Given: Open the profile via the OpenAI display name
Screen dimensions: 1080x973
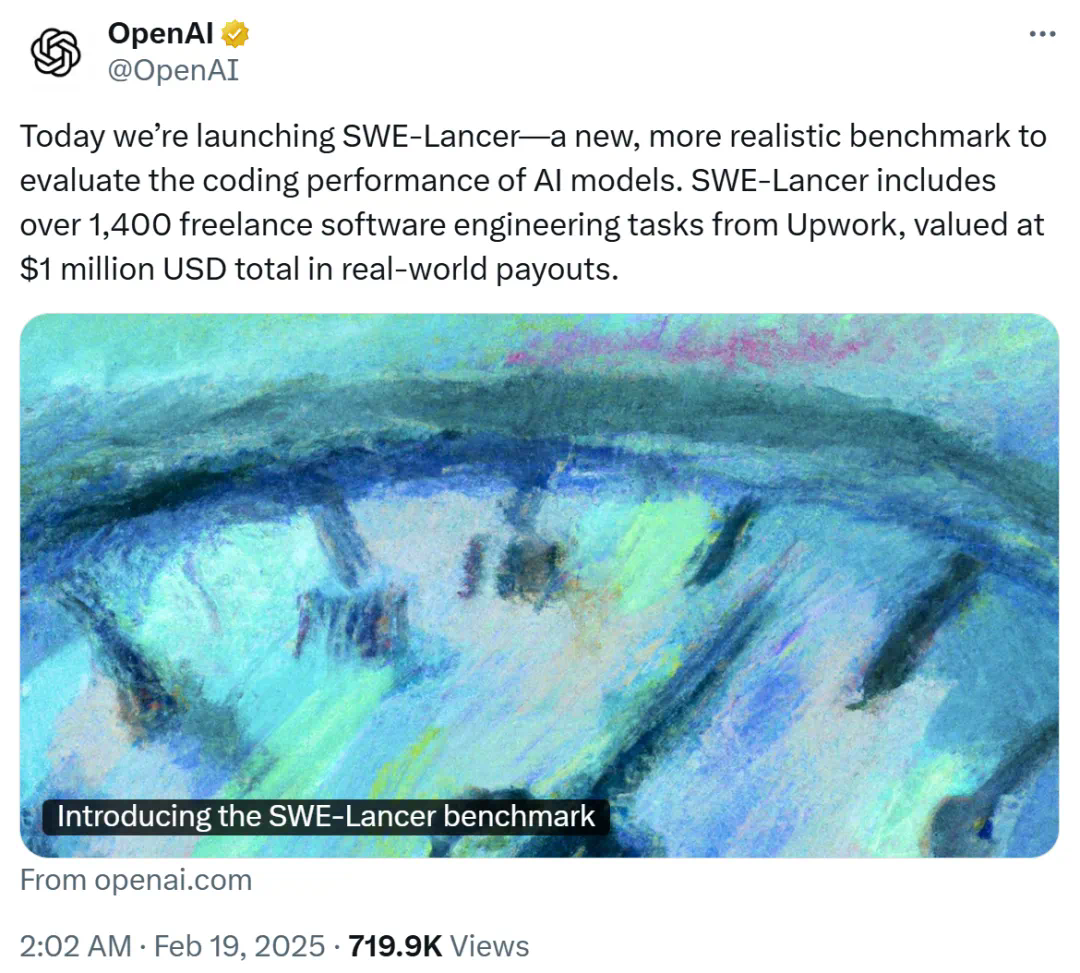Looking at the screenshot, I should point(159,33).
